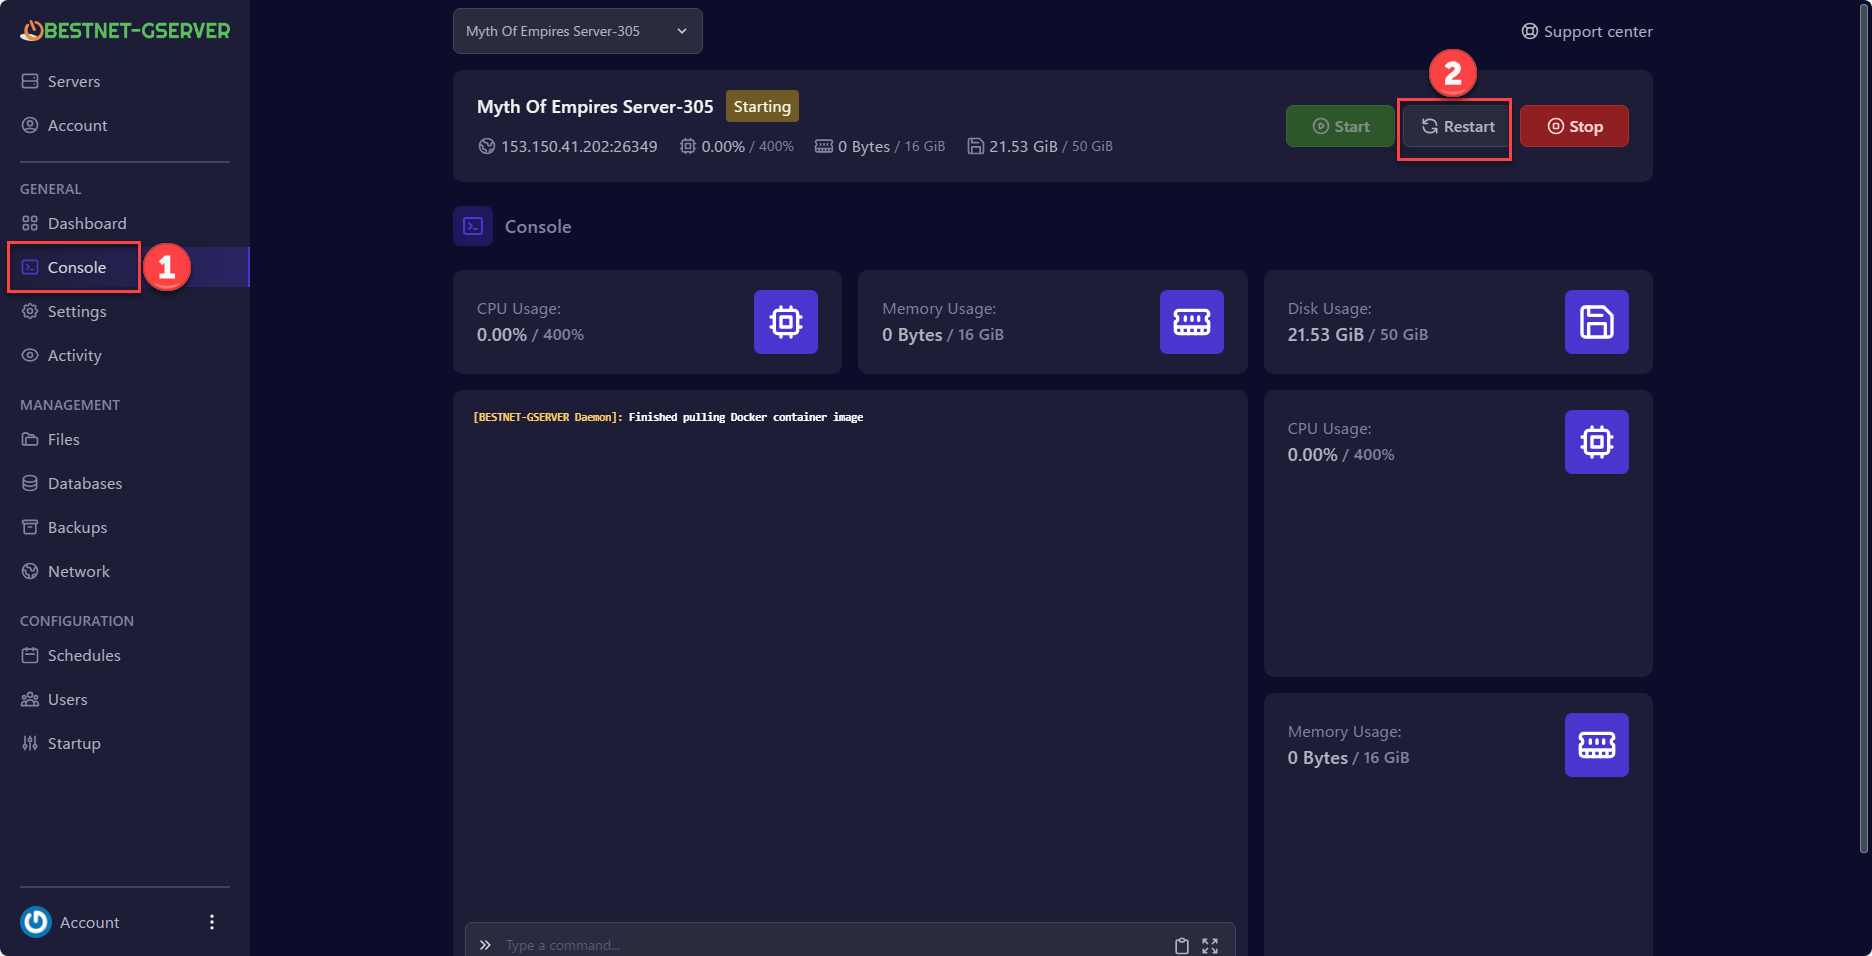Open the Support center link

[x=1586, y=31]
